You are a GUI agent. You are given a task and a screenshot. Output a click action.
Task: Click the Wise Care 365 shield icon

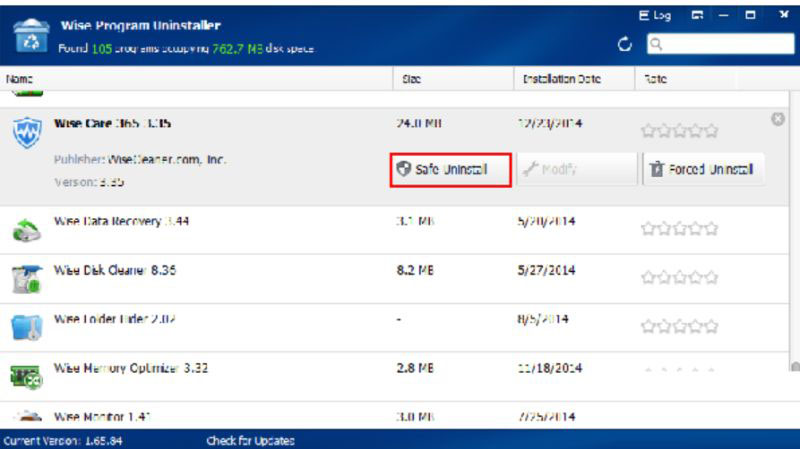pyautogui.click(x=27, y=132)
